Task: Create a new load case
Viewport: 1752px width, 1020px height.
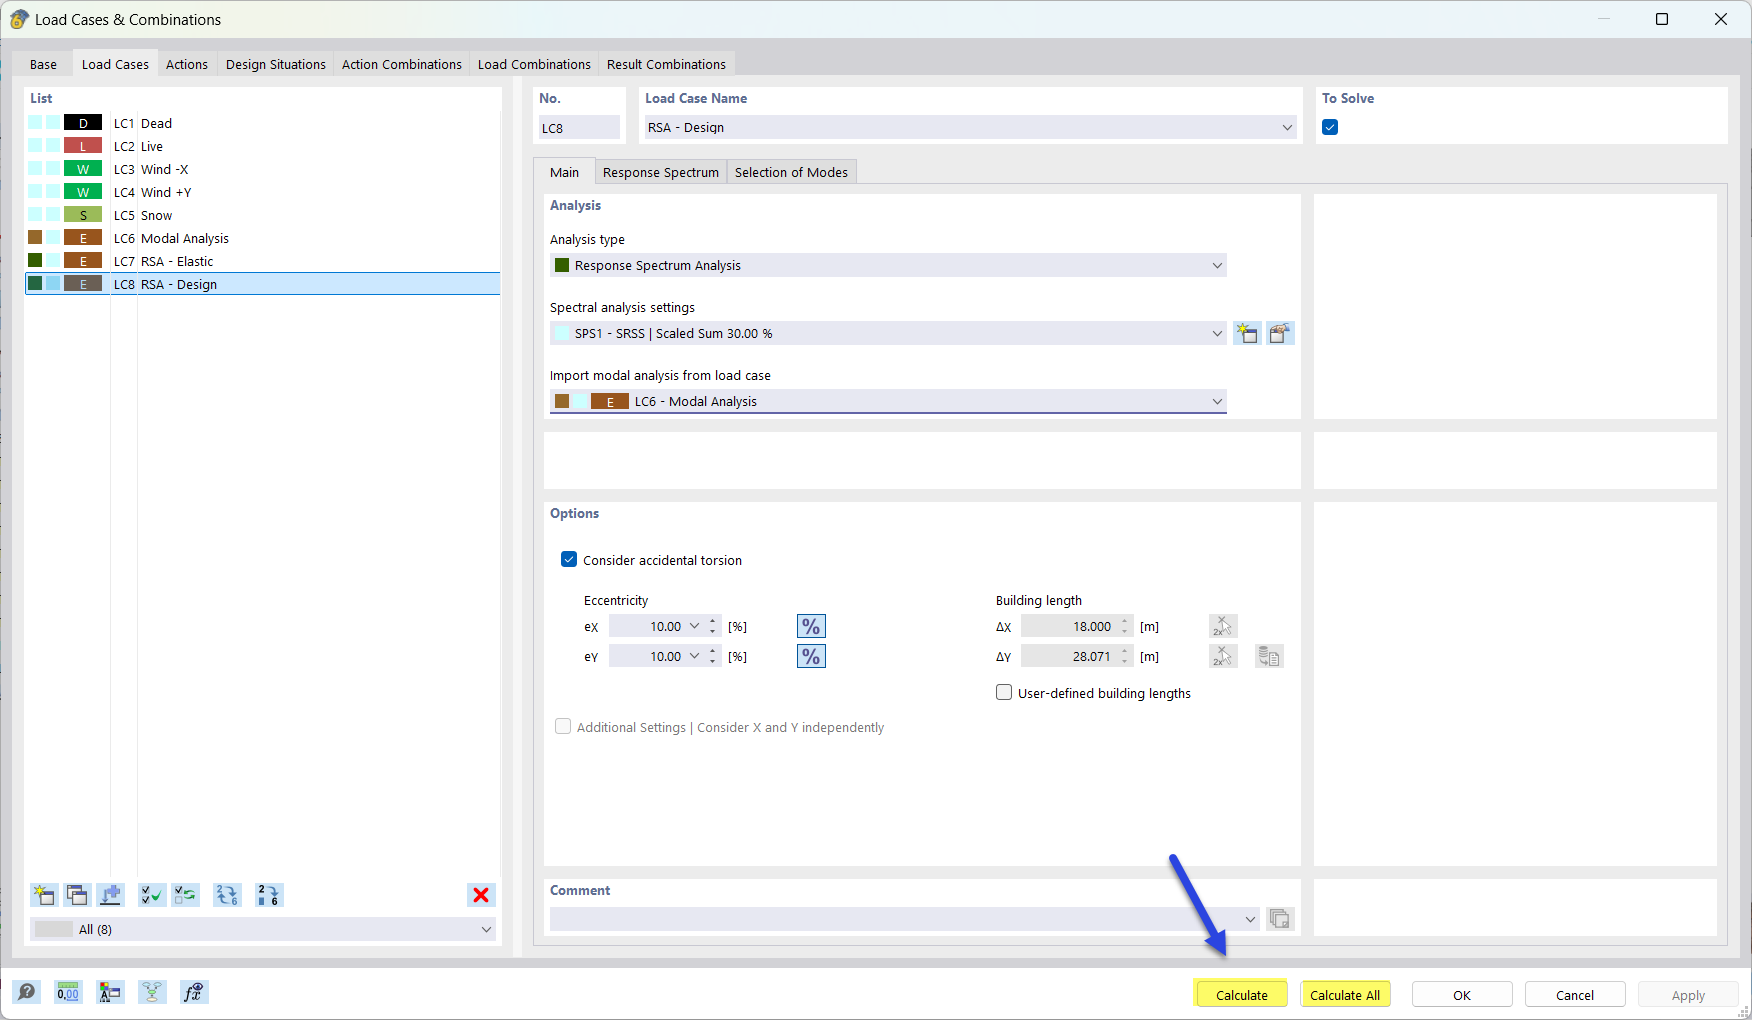Action: click(43, 895)
